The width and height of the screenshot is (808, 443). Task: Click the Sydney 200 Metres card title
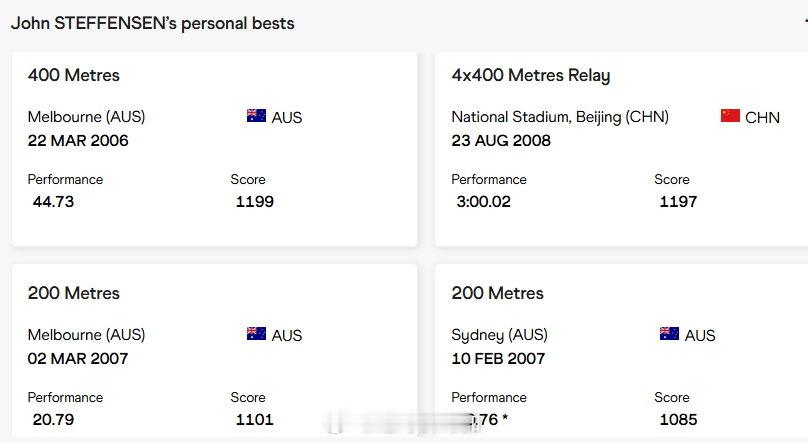497,293
